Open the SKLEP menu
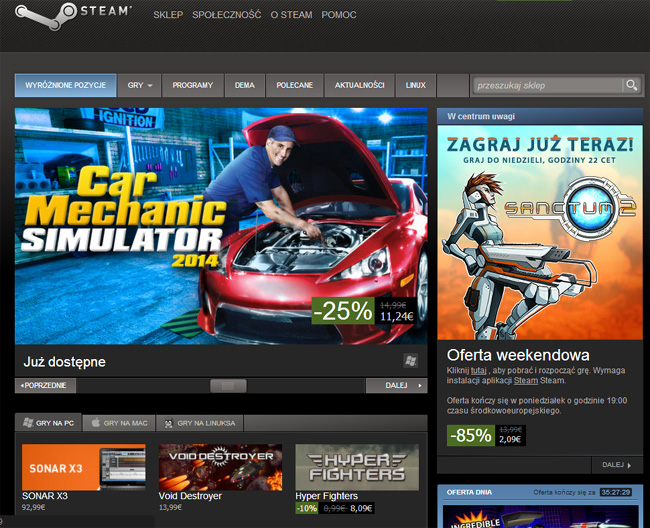The width and height of the screenshot is (650, 528). click(168, 15)
